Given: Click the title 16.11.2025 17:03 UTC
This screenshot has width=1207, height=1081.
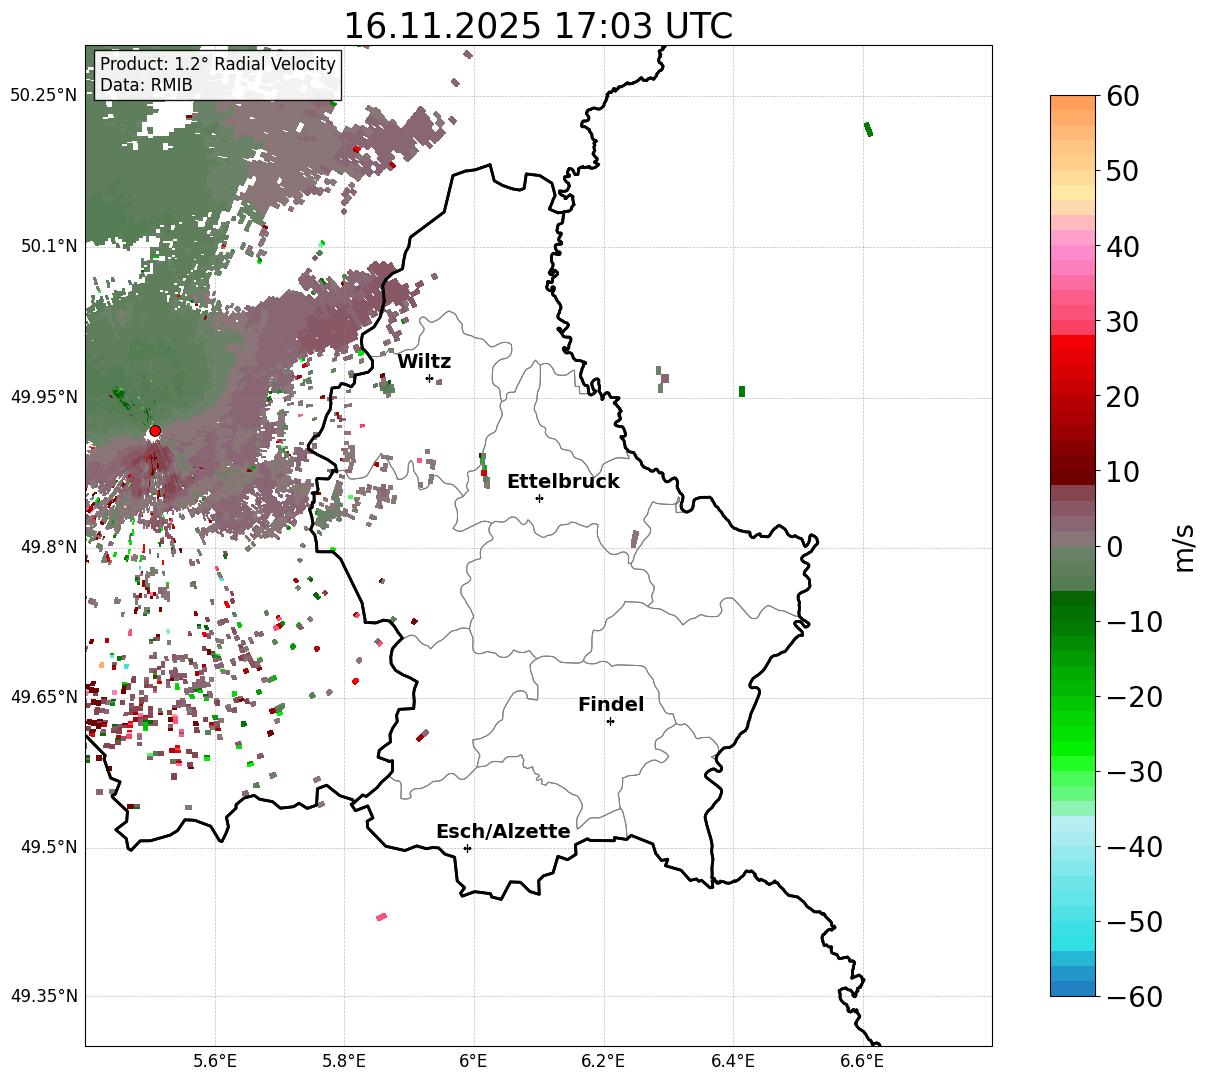Looking at the screenshot, I should (x=538, y=25).
